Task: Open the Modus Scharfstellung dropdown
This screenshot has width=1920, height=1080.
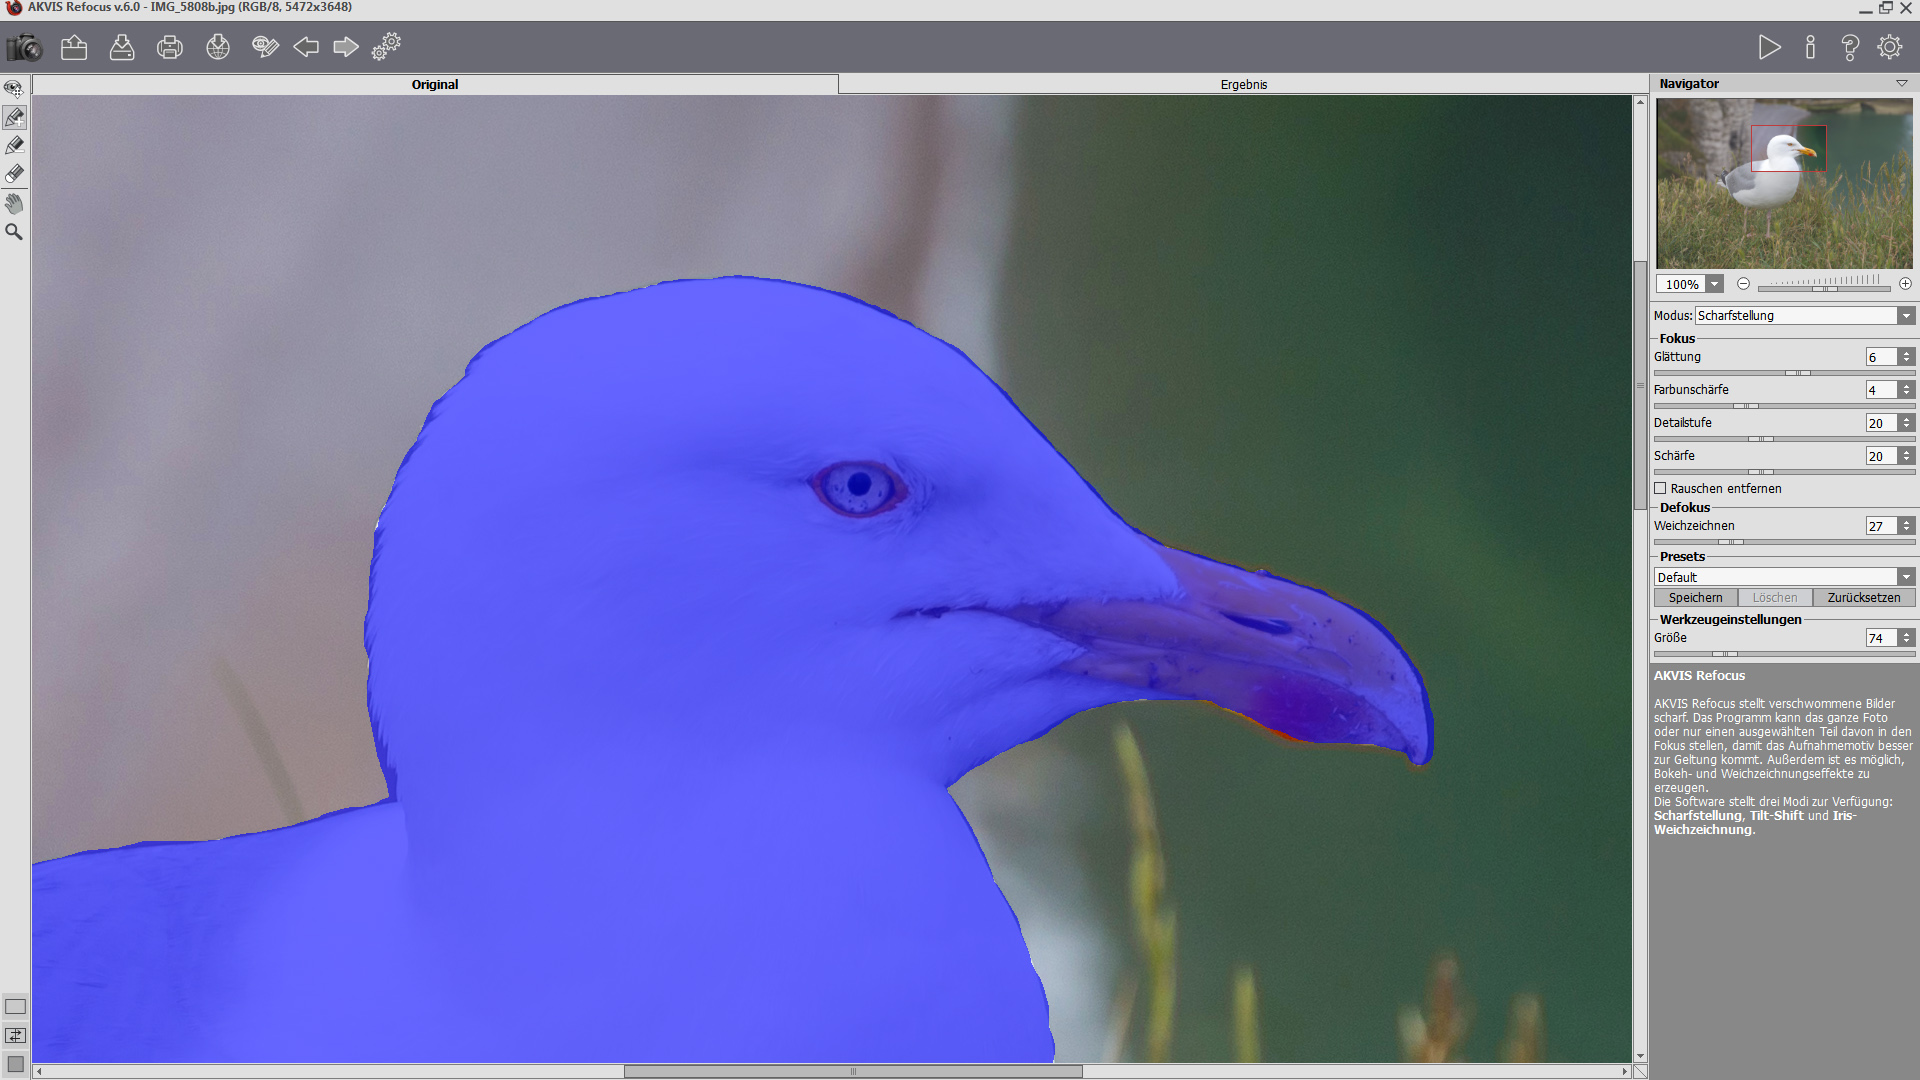Action: click(1906, 315)
